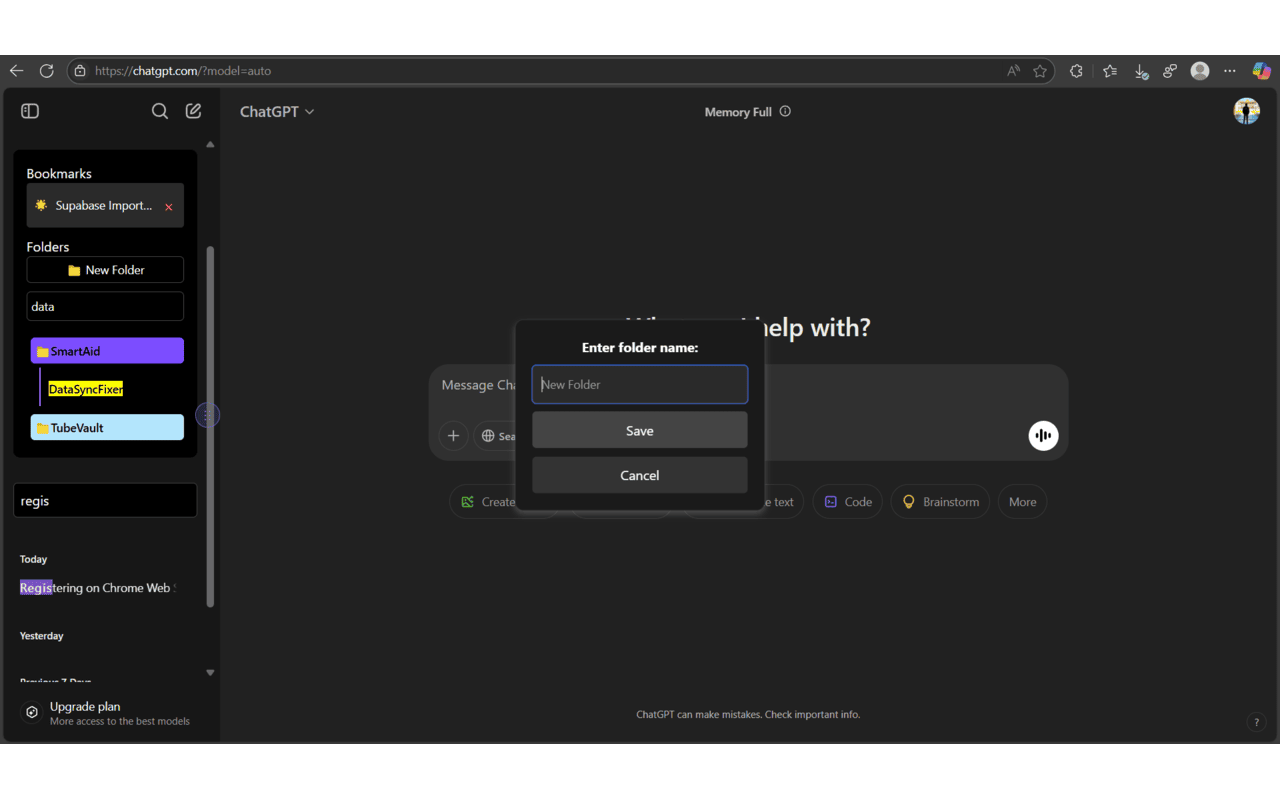Click the 'Yesterday' section label
The height and width of the screenshot is (800, 1280).
41,636
